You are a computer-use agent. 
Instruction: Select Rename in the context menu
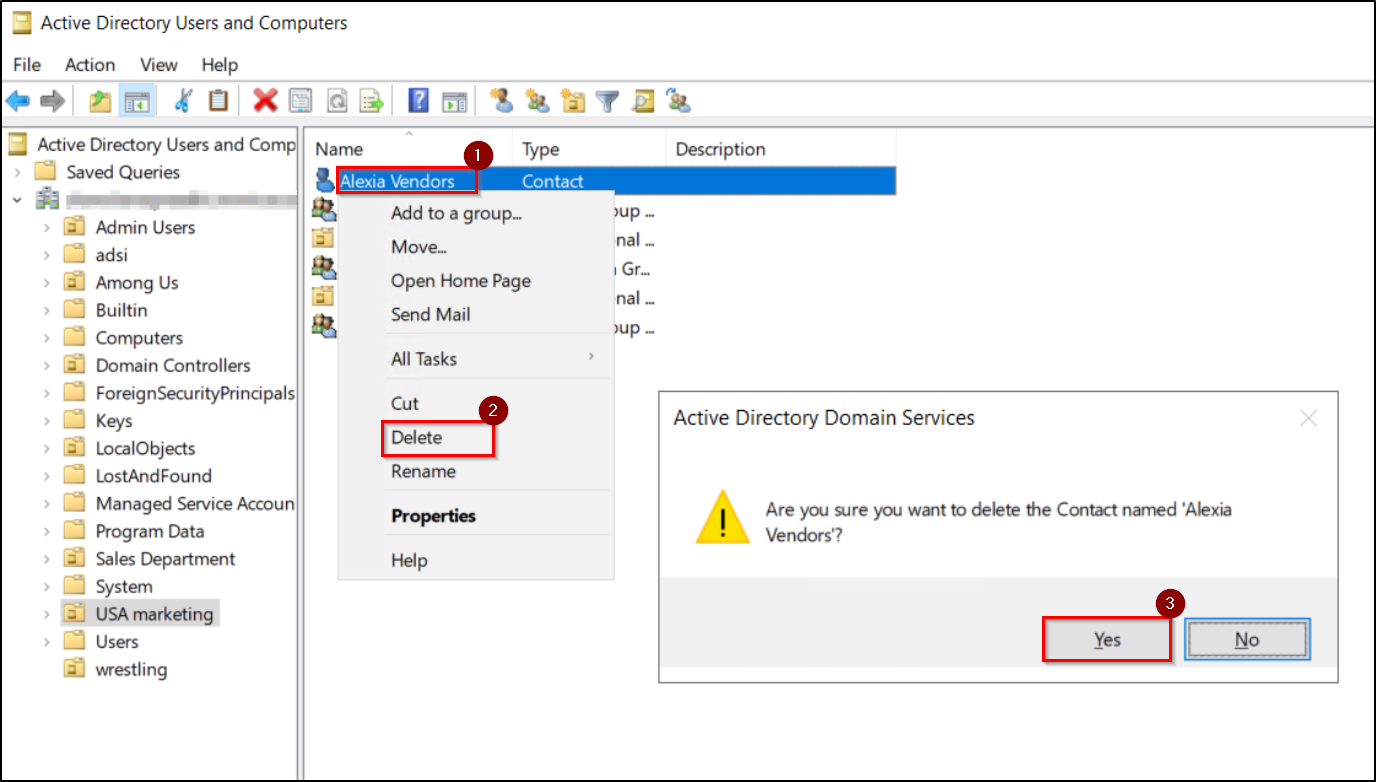[x=422, y=470]
